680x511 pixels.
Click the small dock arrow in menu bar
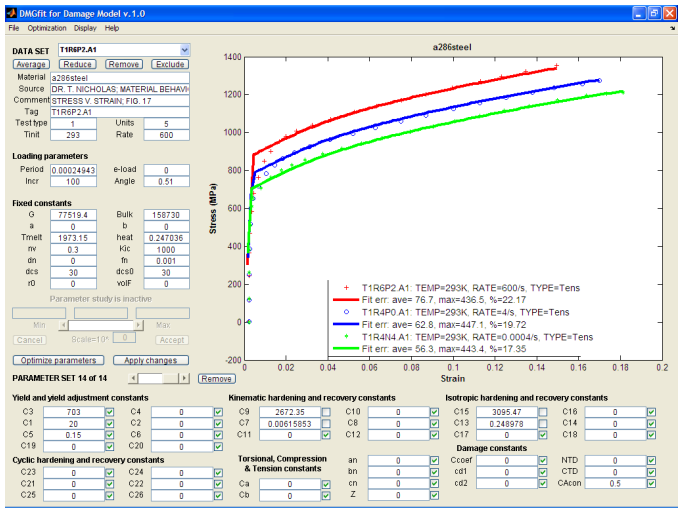671,29
